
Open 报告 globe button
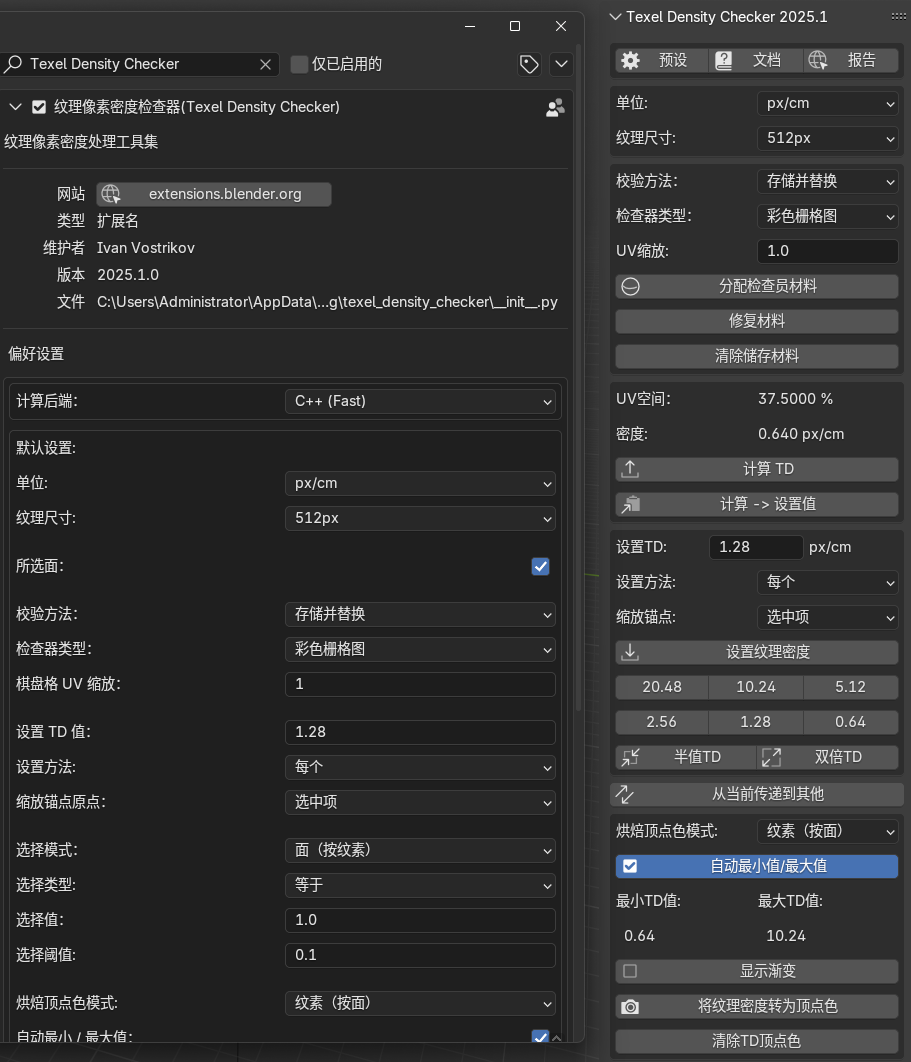[851, 60]
